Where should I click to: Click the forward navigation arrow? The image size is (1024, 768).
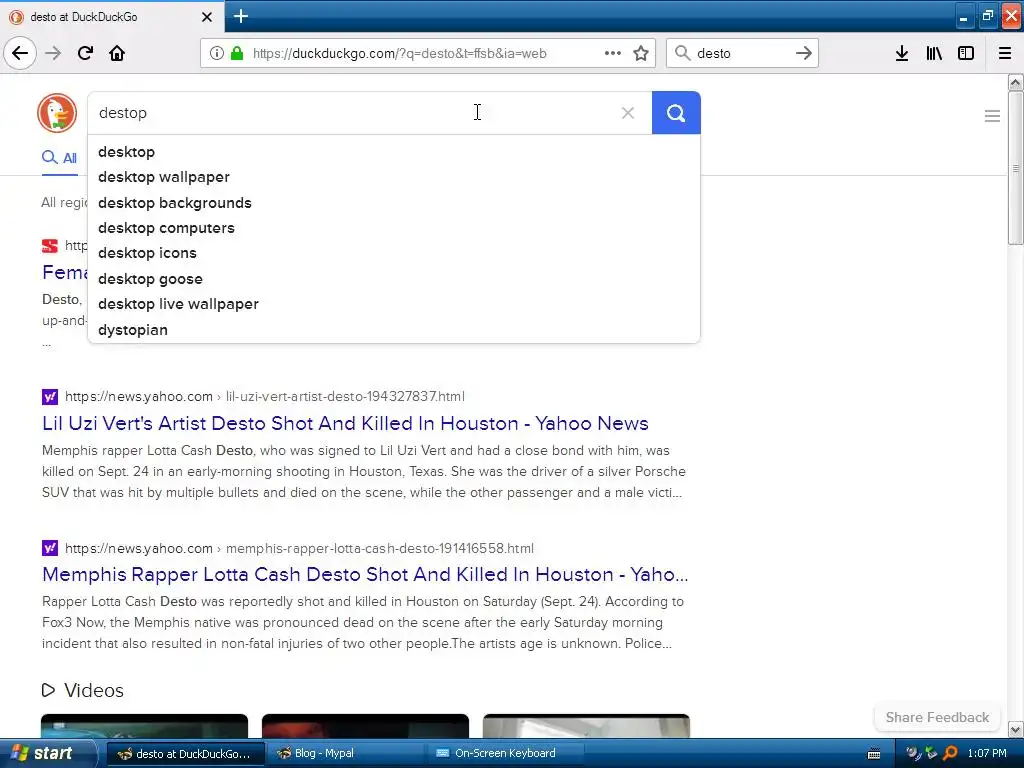[53, 53]
